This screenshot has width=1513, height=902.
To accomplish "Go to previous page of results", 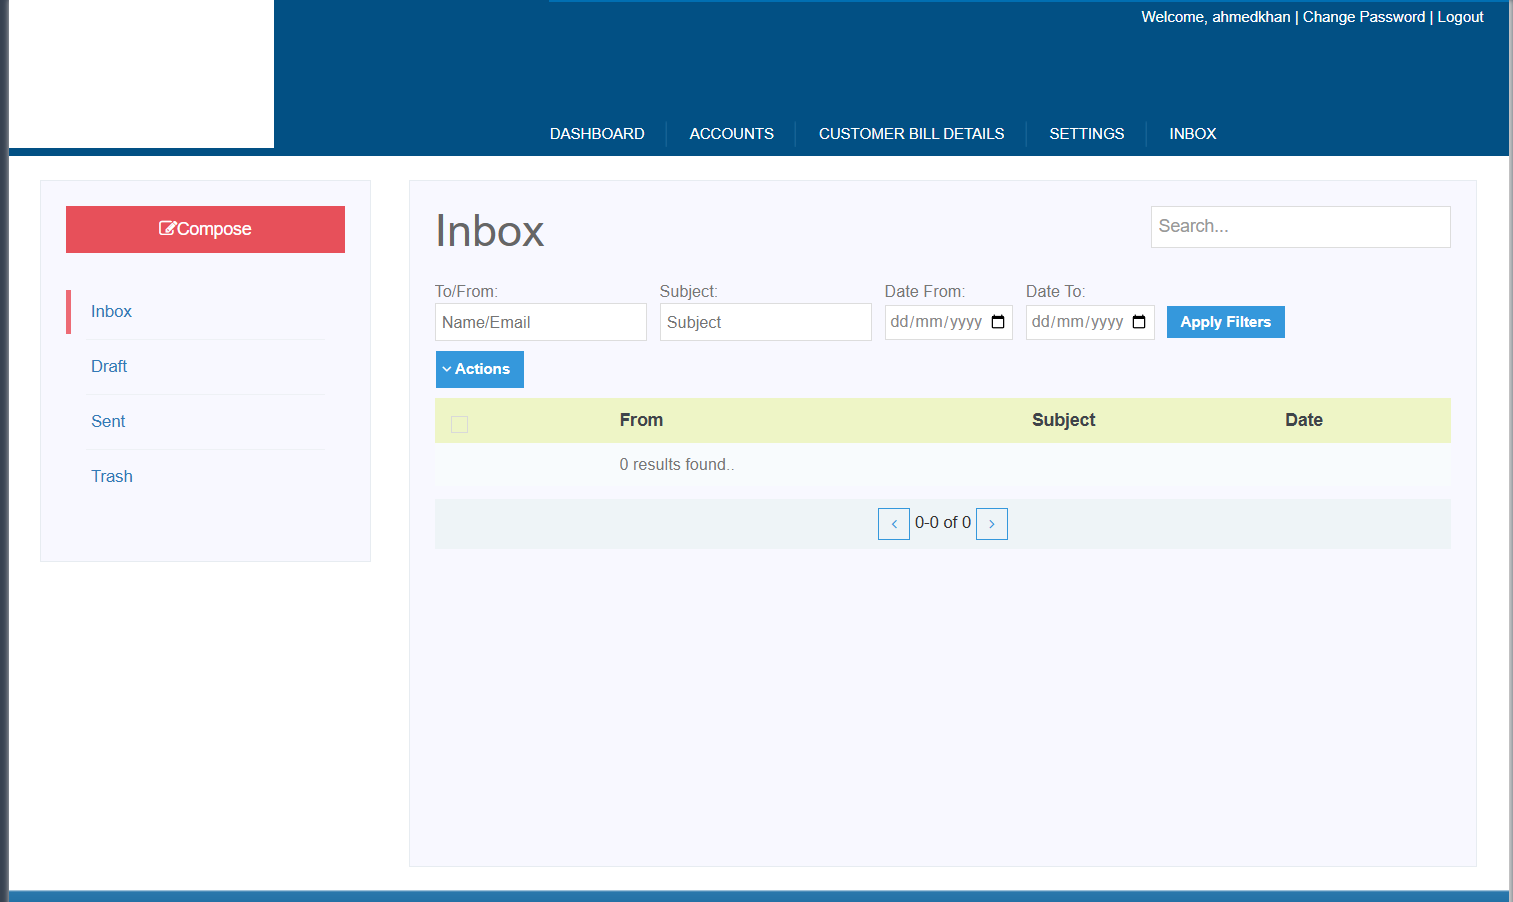I will point(893,524).
